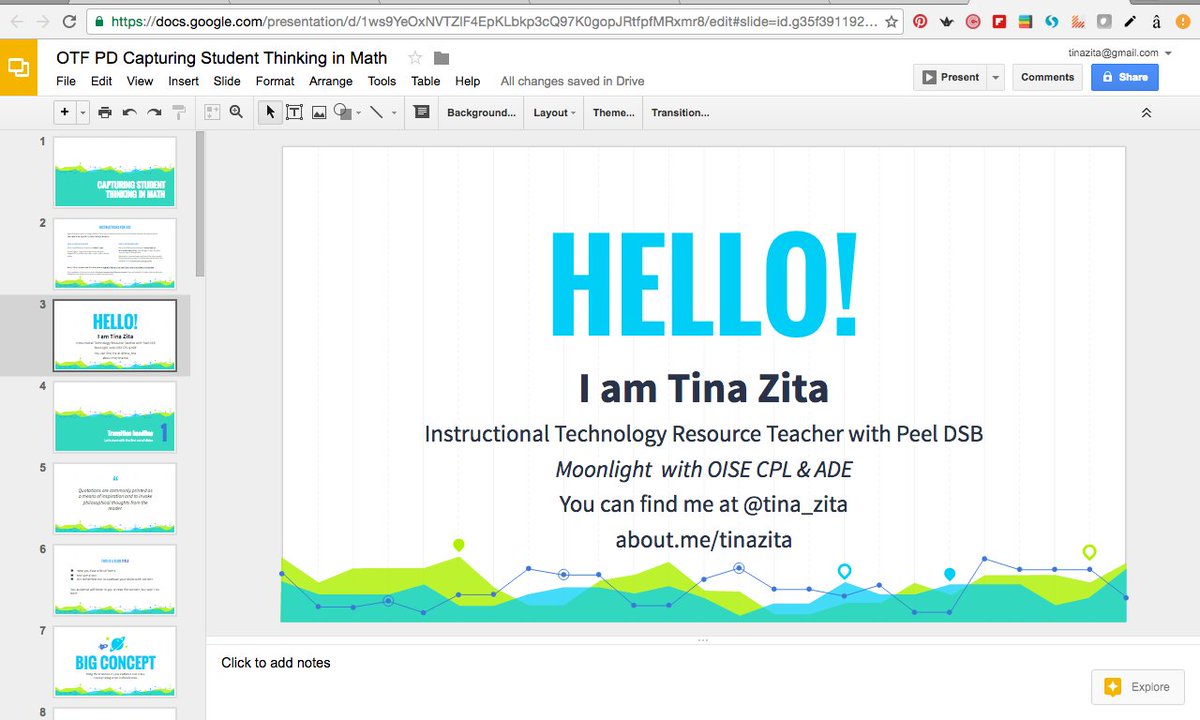The image size is (1200, 720).
Task: Open the Slide menu
Action: click(x=227, y=81)
